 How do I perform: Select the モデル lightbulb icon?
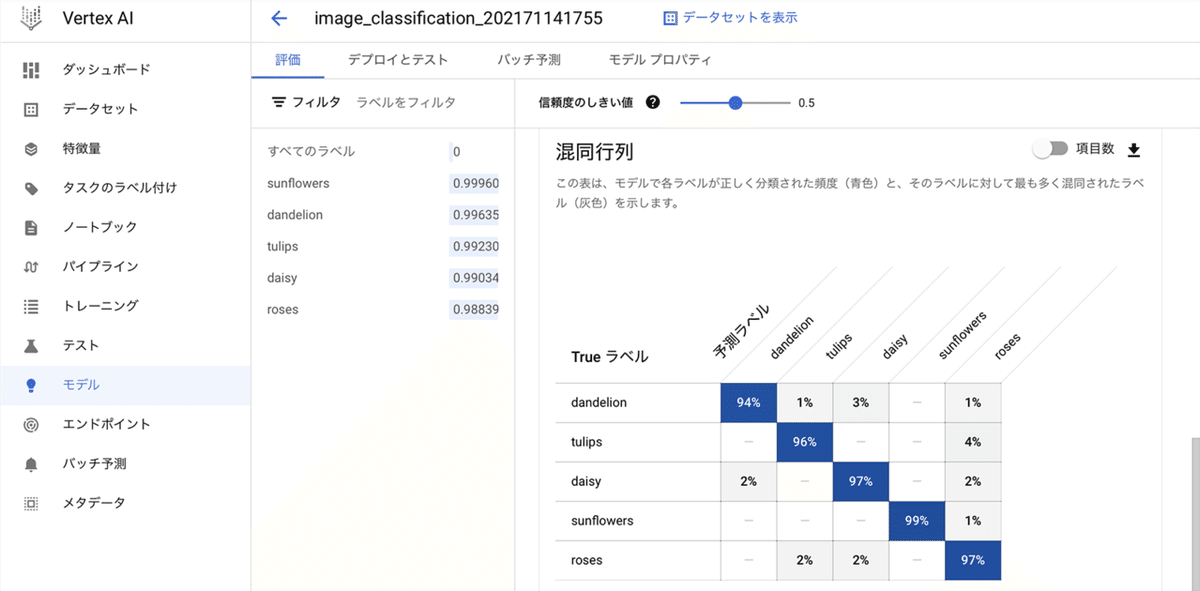tap(31, 385)
